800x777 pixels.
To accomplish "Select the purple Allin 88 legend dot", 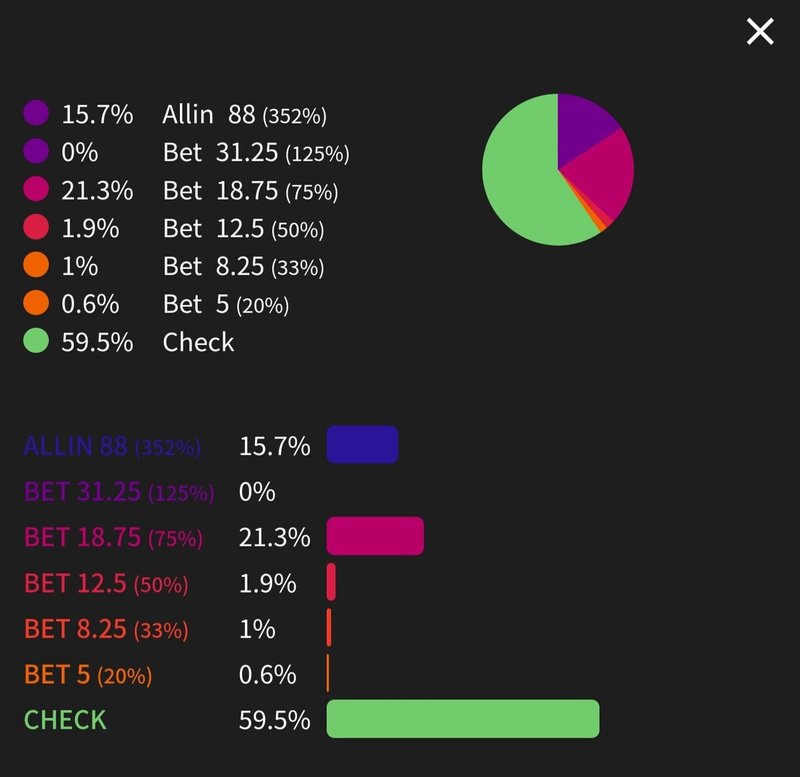I will pos(34,115).
